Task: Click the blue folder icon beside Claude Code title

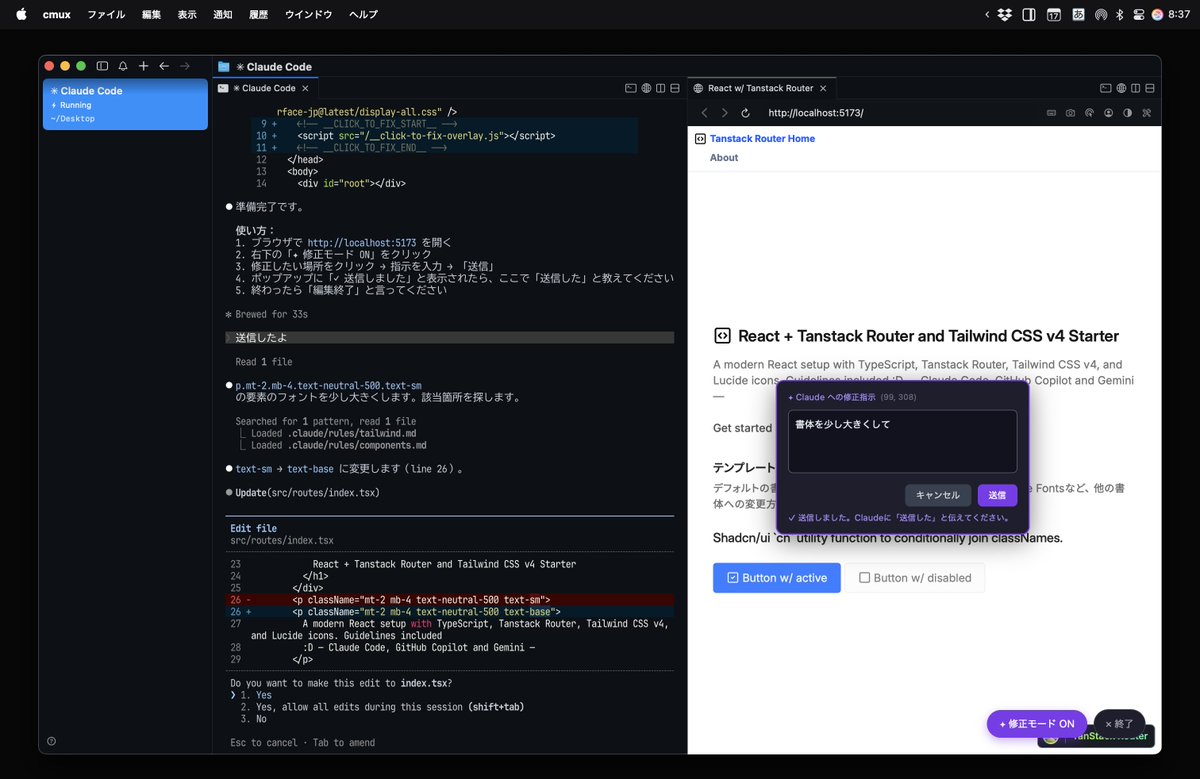Action: [x=224, y=66]
